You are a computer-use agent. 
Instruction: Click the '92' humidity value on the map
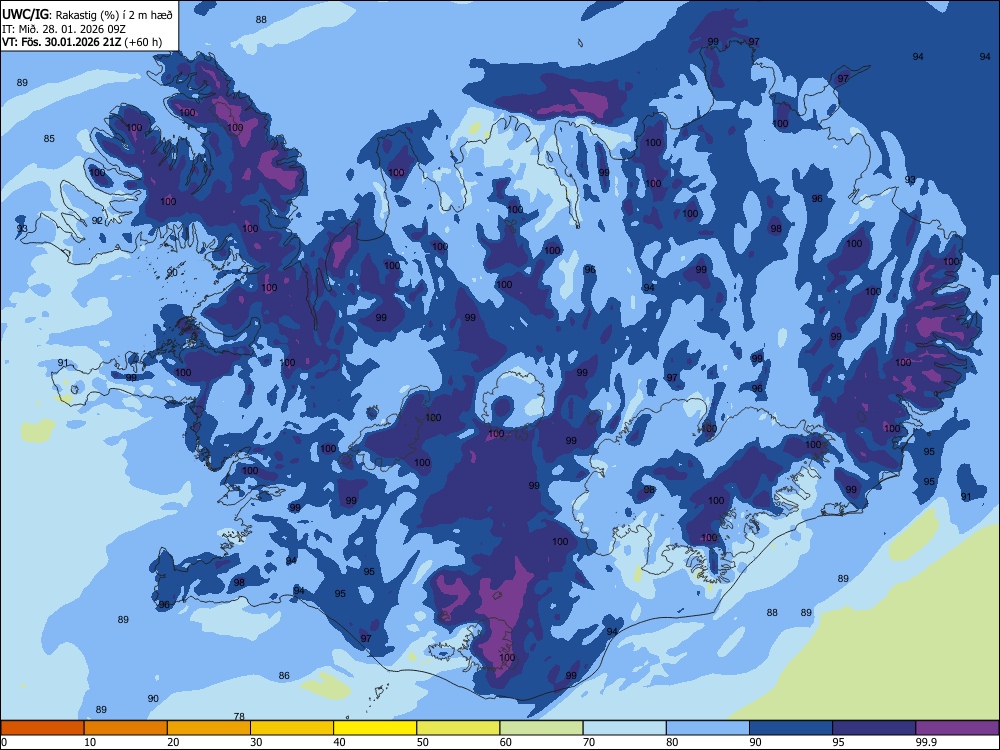(x=97, y=220)
